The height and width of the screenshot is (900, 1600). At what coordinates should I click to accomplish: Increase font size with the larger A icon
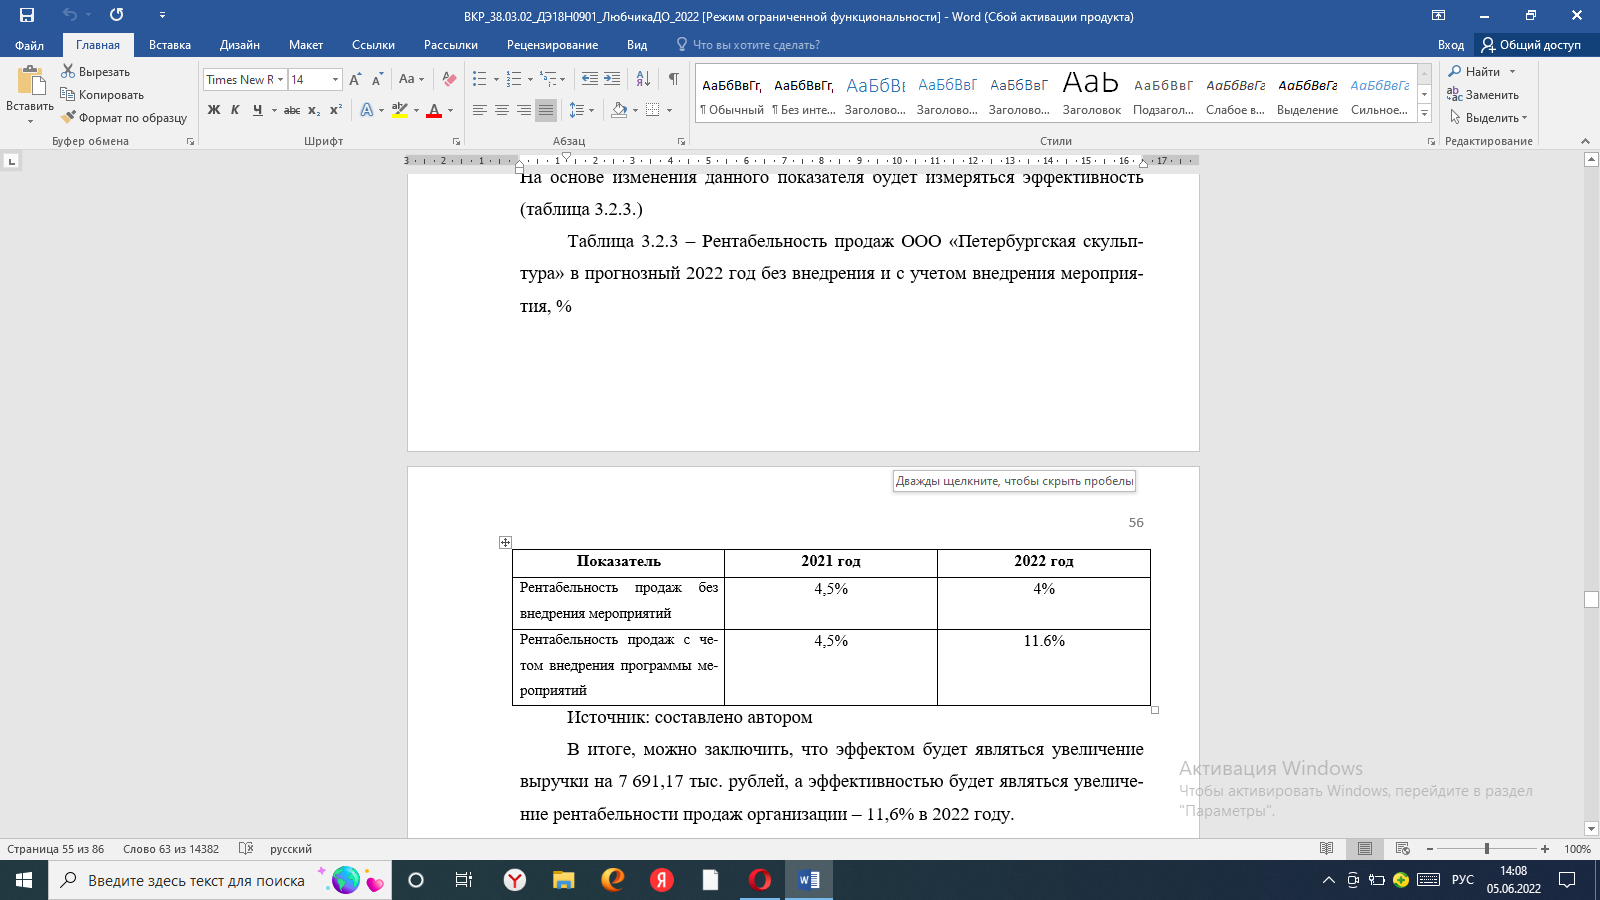click(x=355, y=79)
